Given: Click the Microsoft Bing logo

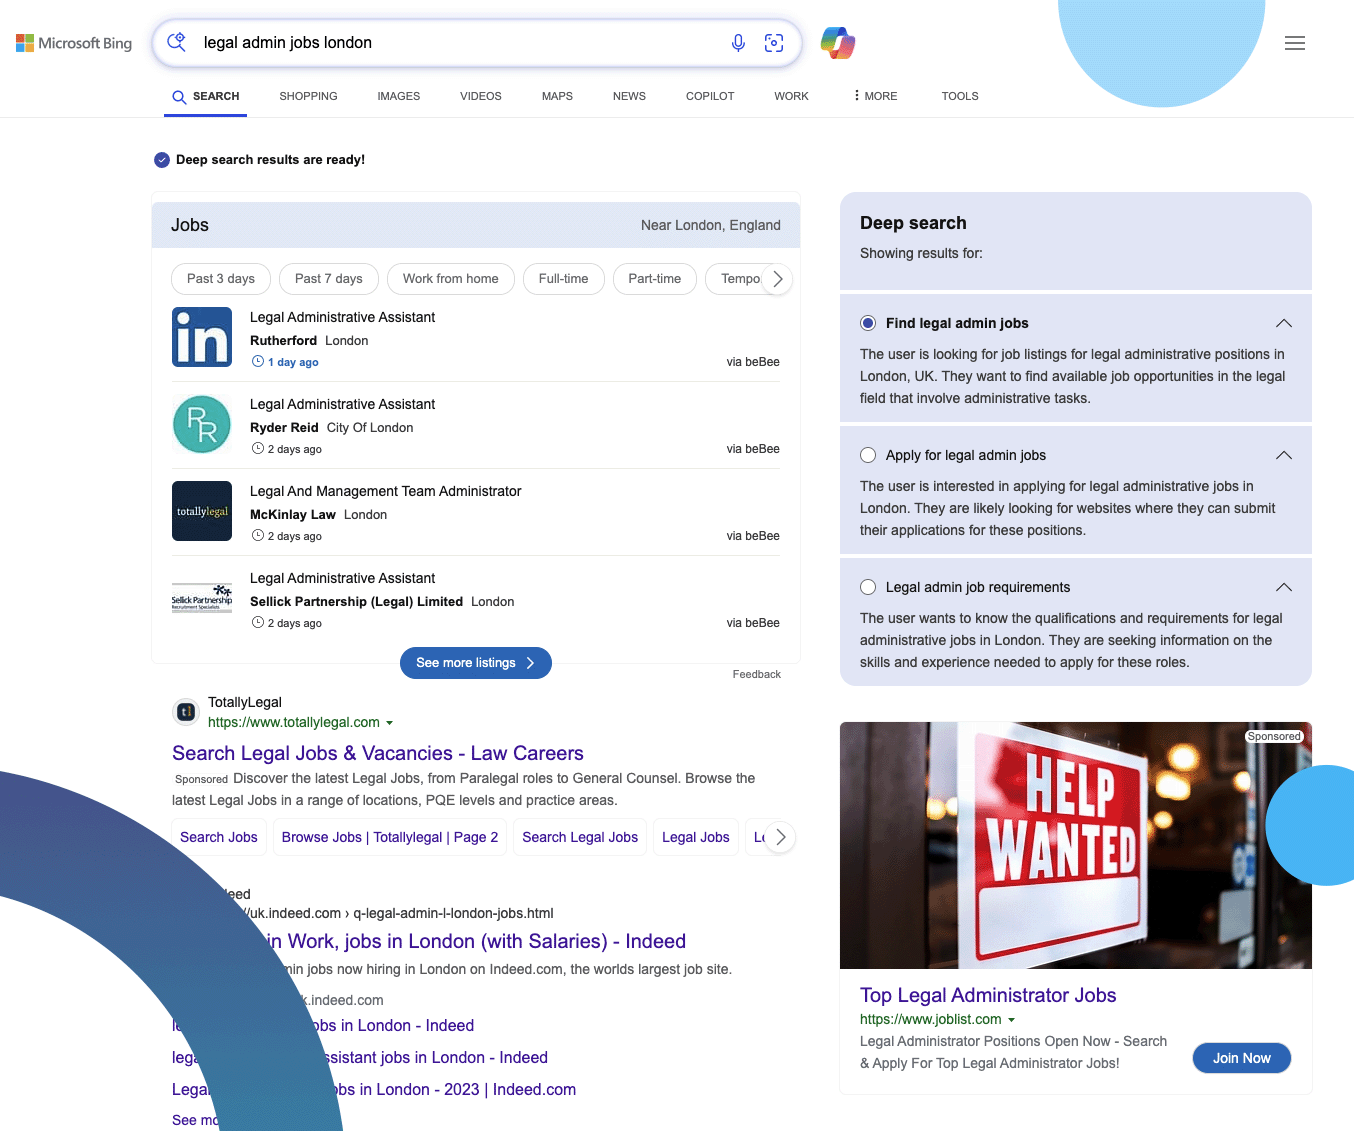Looking at the screenshot, I should click(73, 43).
